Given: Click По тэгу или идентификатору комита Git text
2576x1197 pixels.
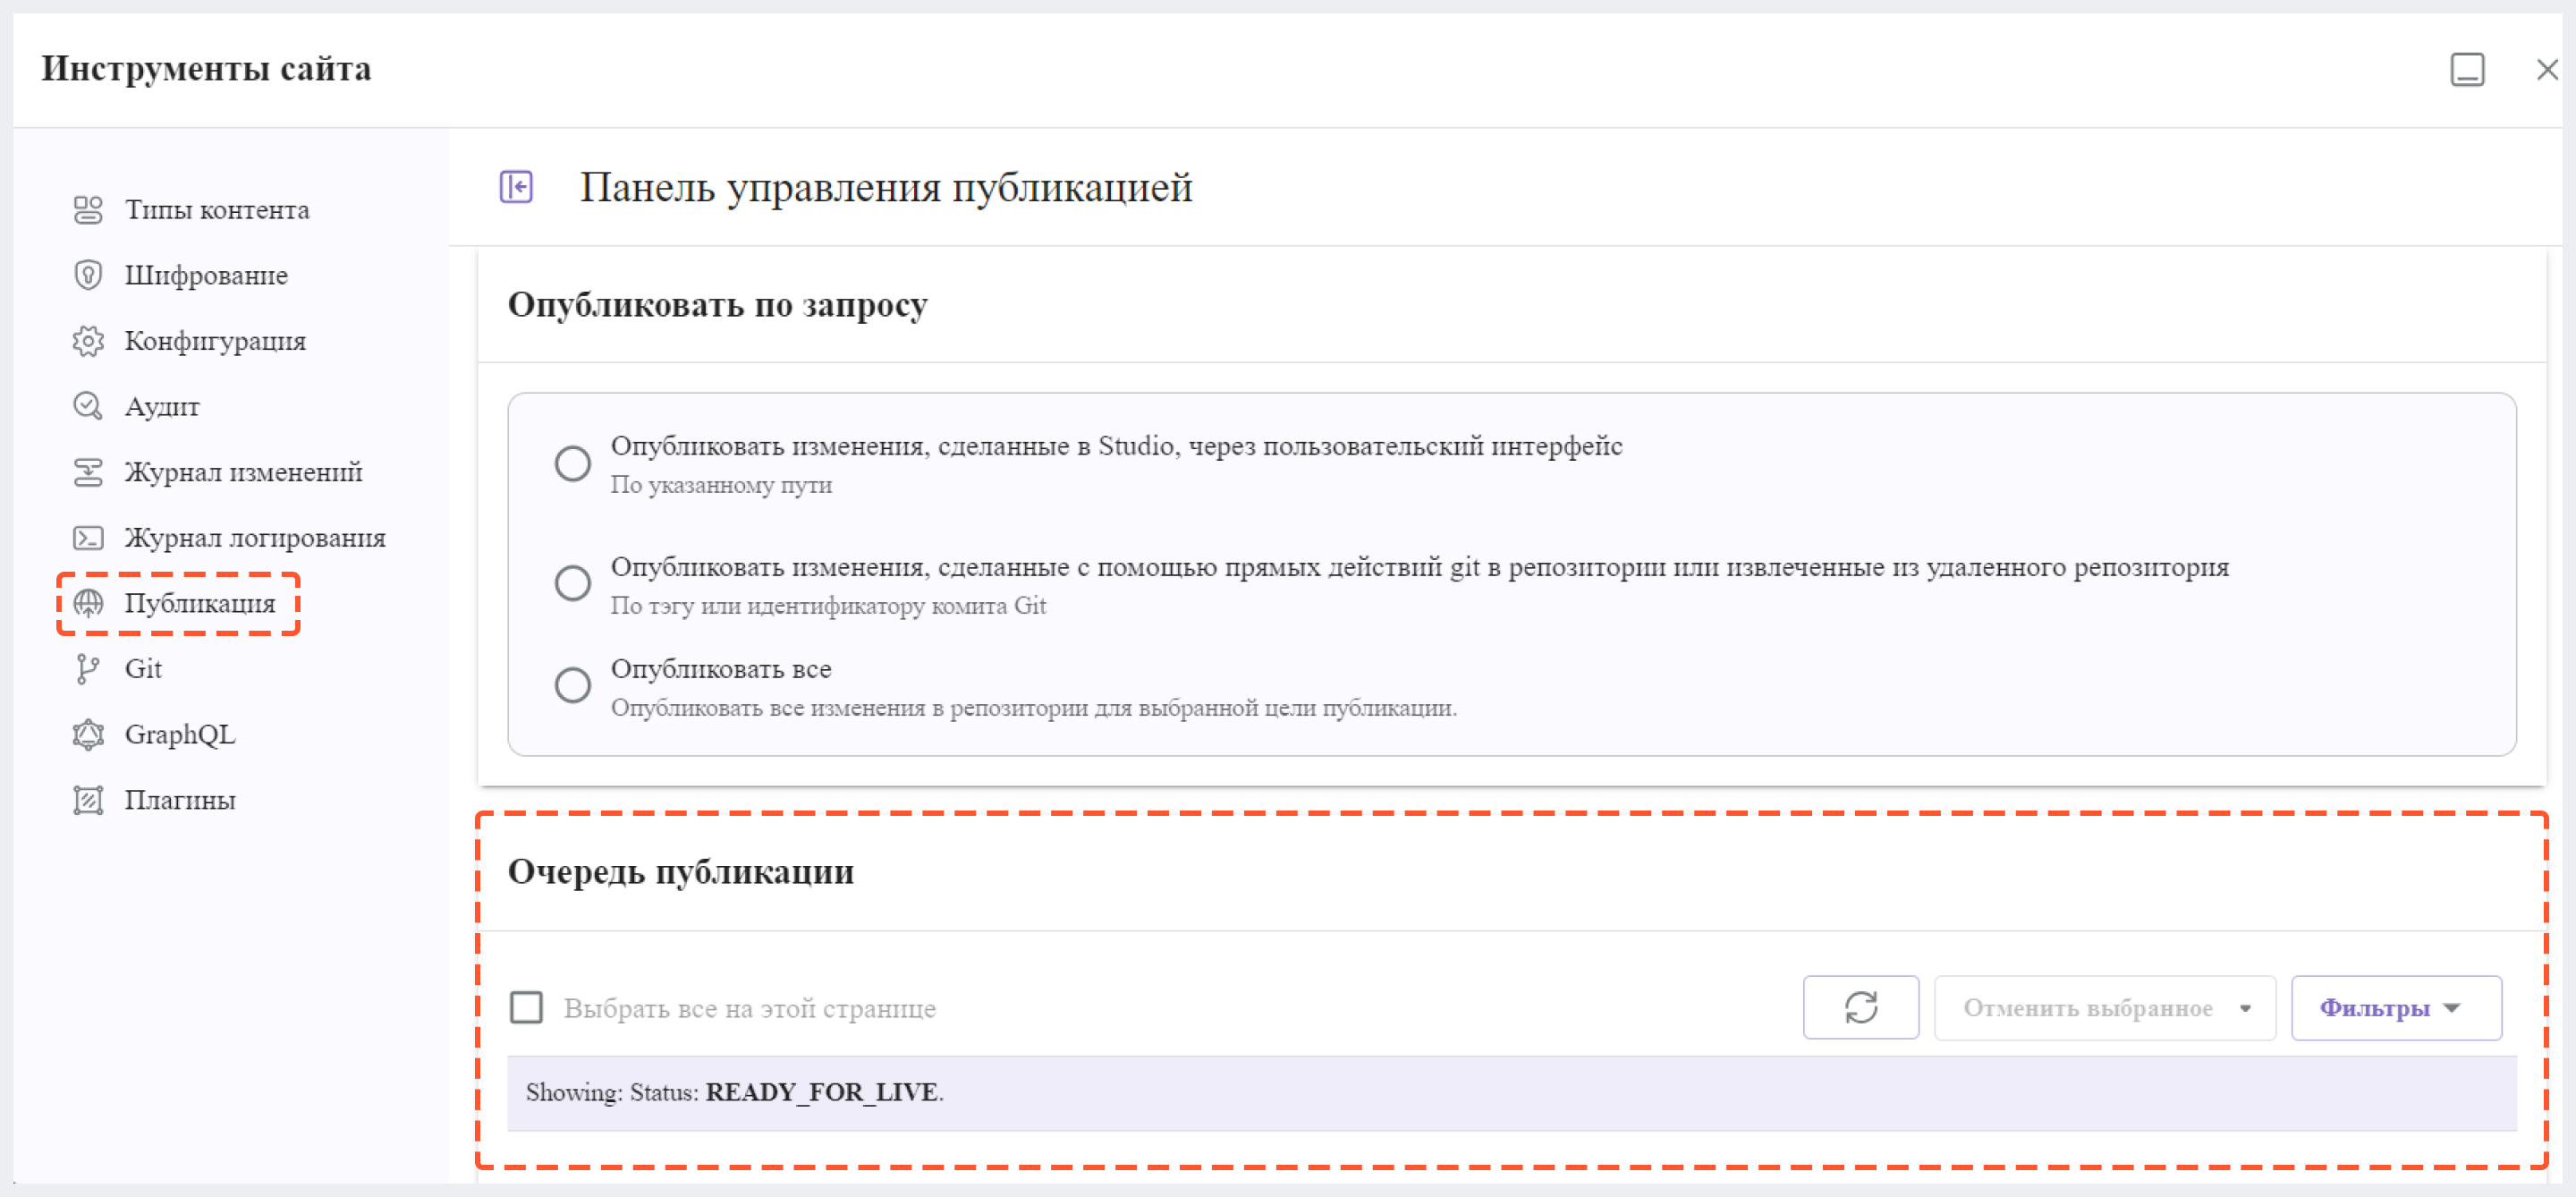Looking at the screenshot, I should (828, 606).
